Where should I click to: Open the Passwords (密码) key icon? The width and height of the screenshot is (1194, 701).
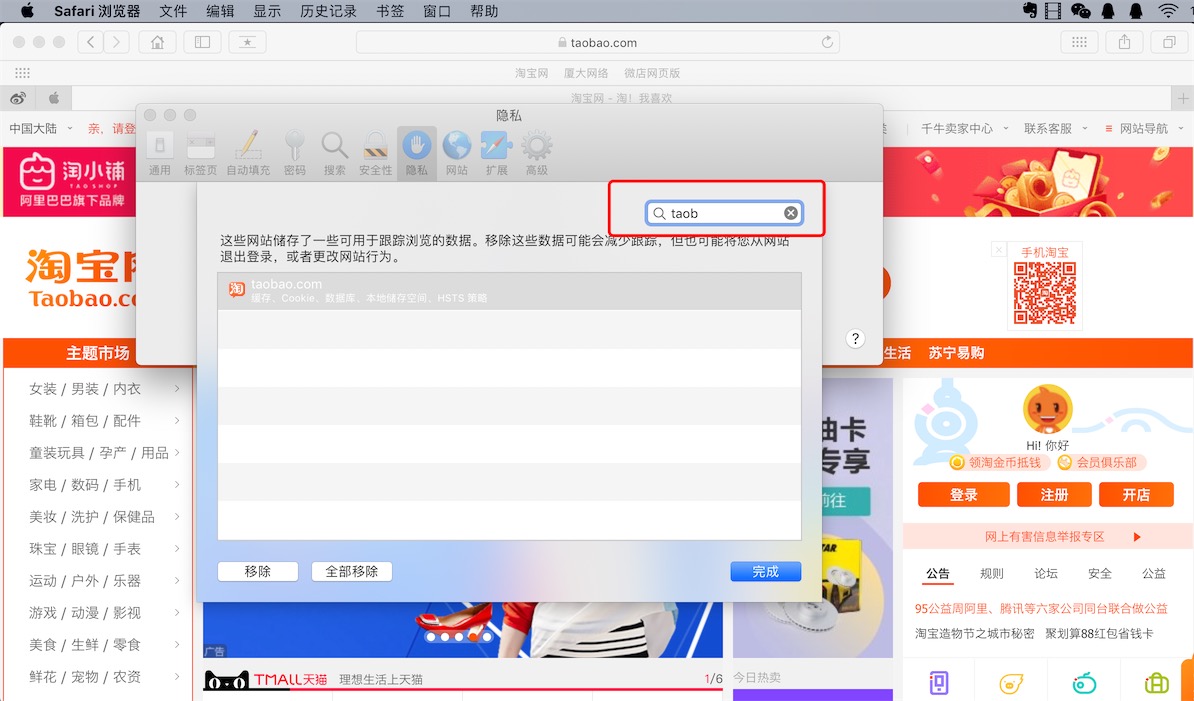click(x=295, y=153)
